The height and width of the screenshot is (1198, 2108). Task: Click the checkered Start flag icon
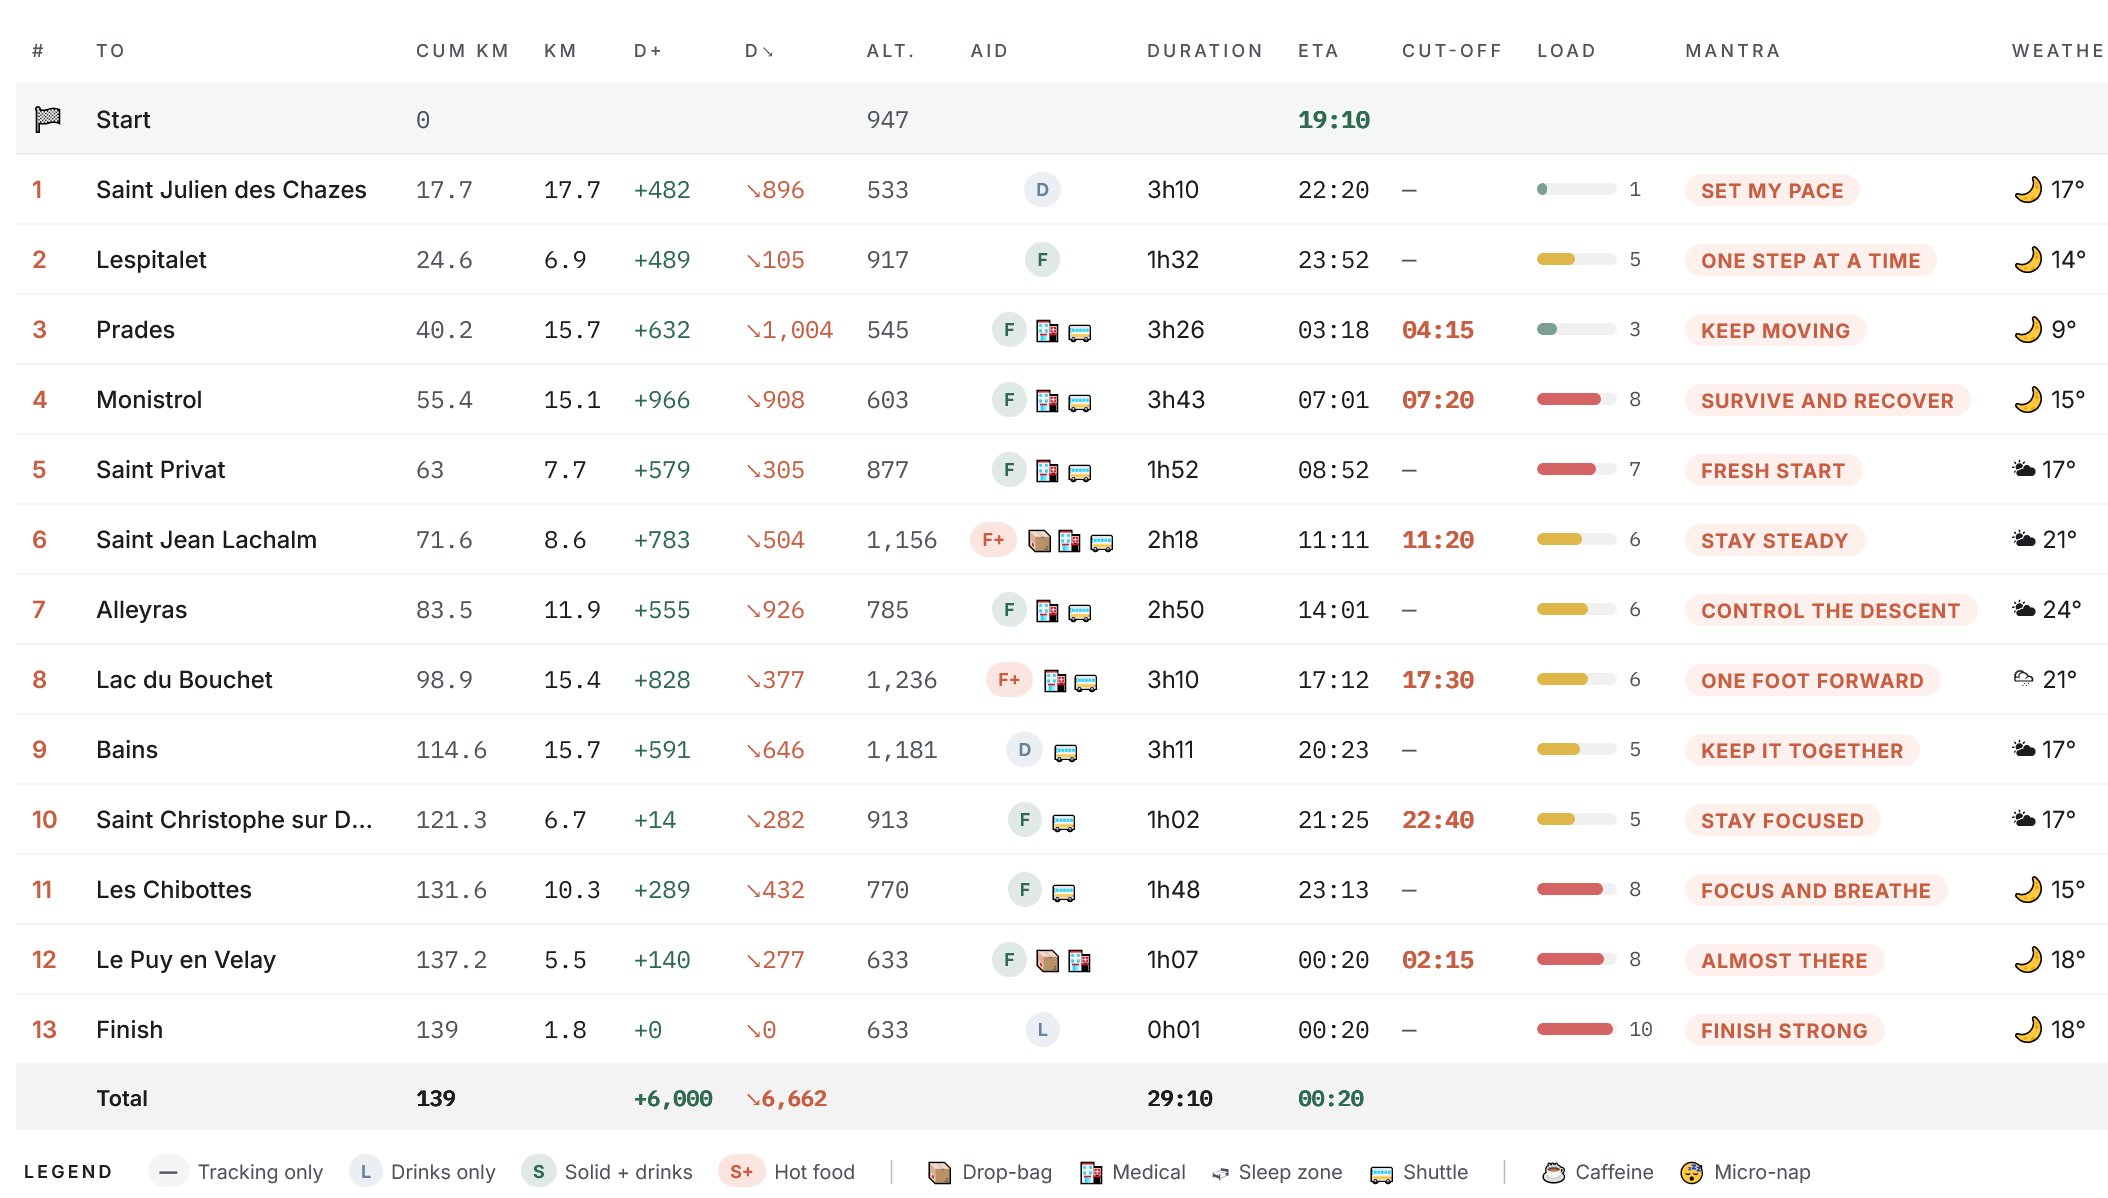[x=47, y=119]
